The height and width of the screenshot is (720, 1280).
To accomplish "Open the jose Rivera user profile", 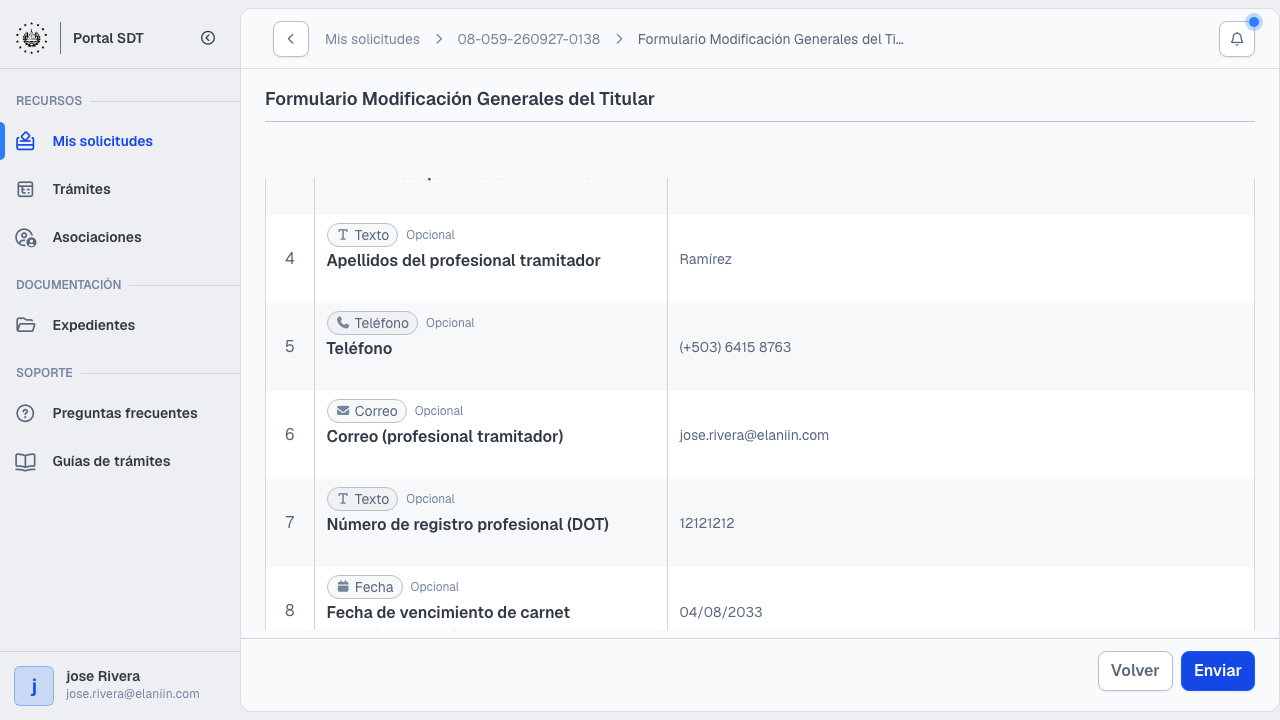I will coord(120,686).
